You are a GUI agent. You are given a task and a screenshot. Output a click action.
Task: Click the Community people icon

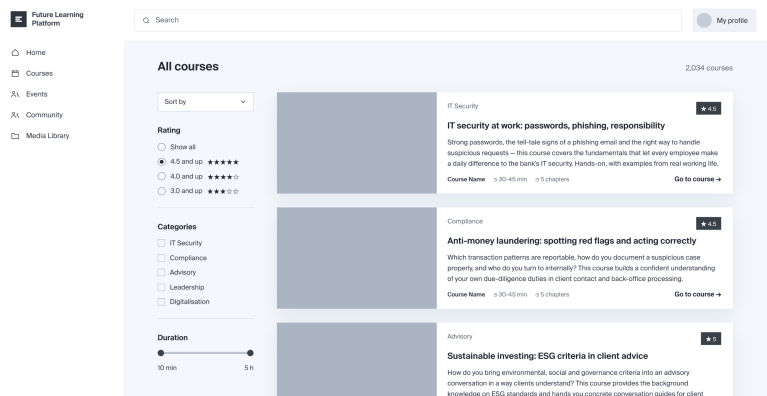[15, 115]
